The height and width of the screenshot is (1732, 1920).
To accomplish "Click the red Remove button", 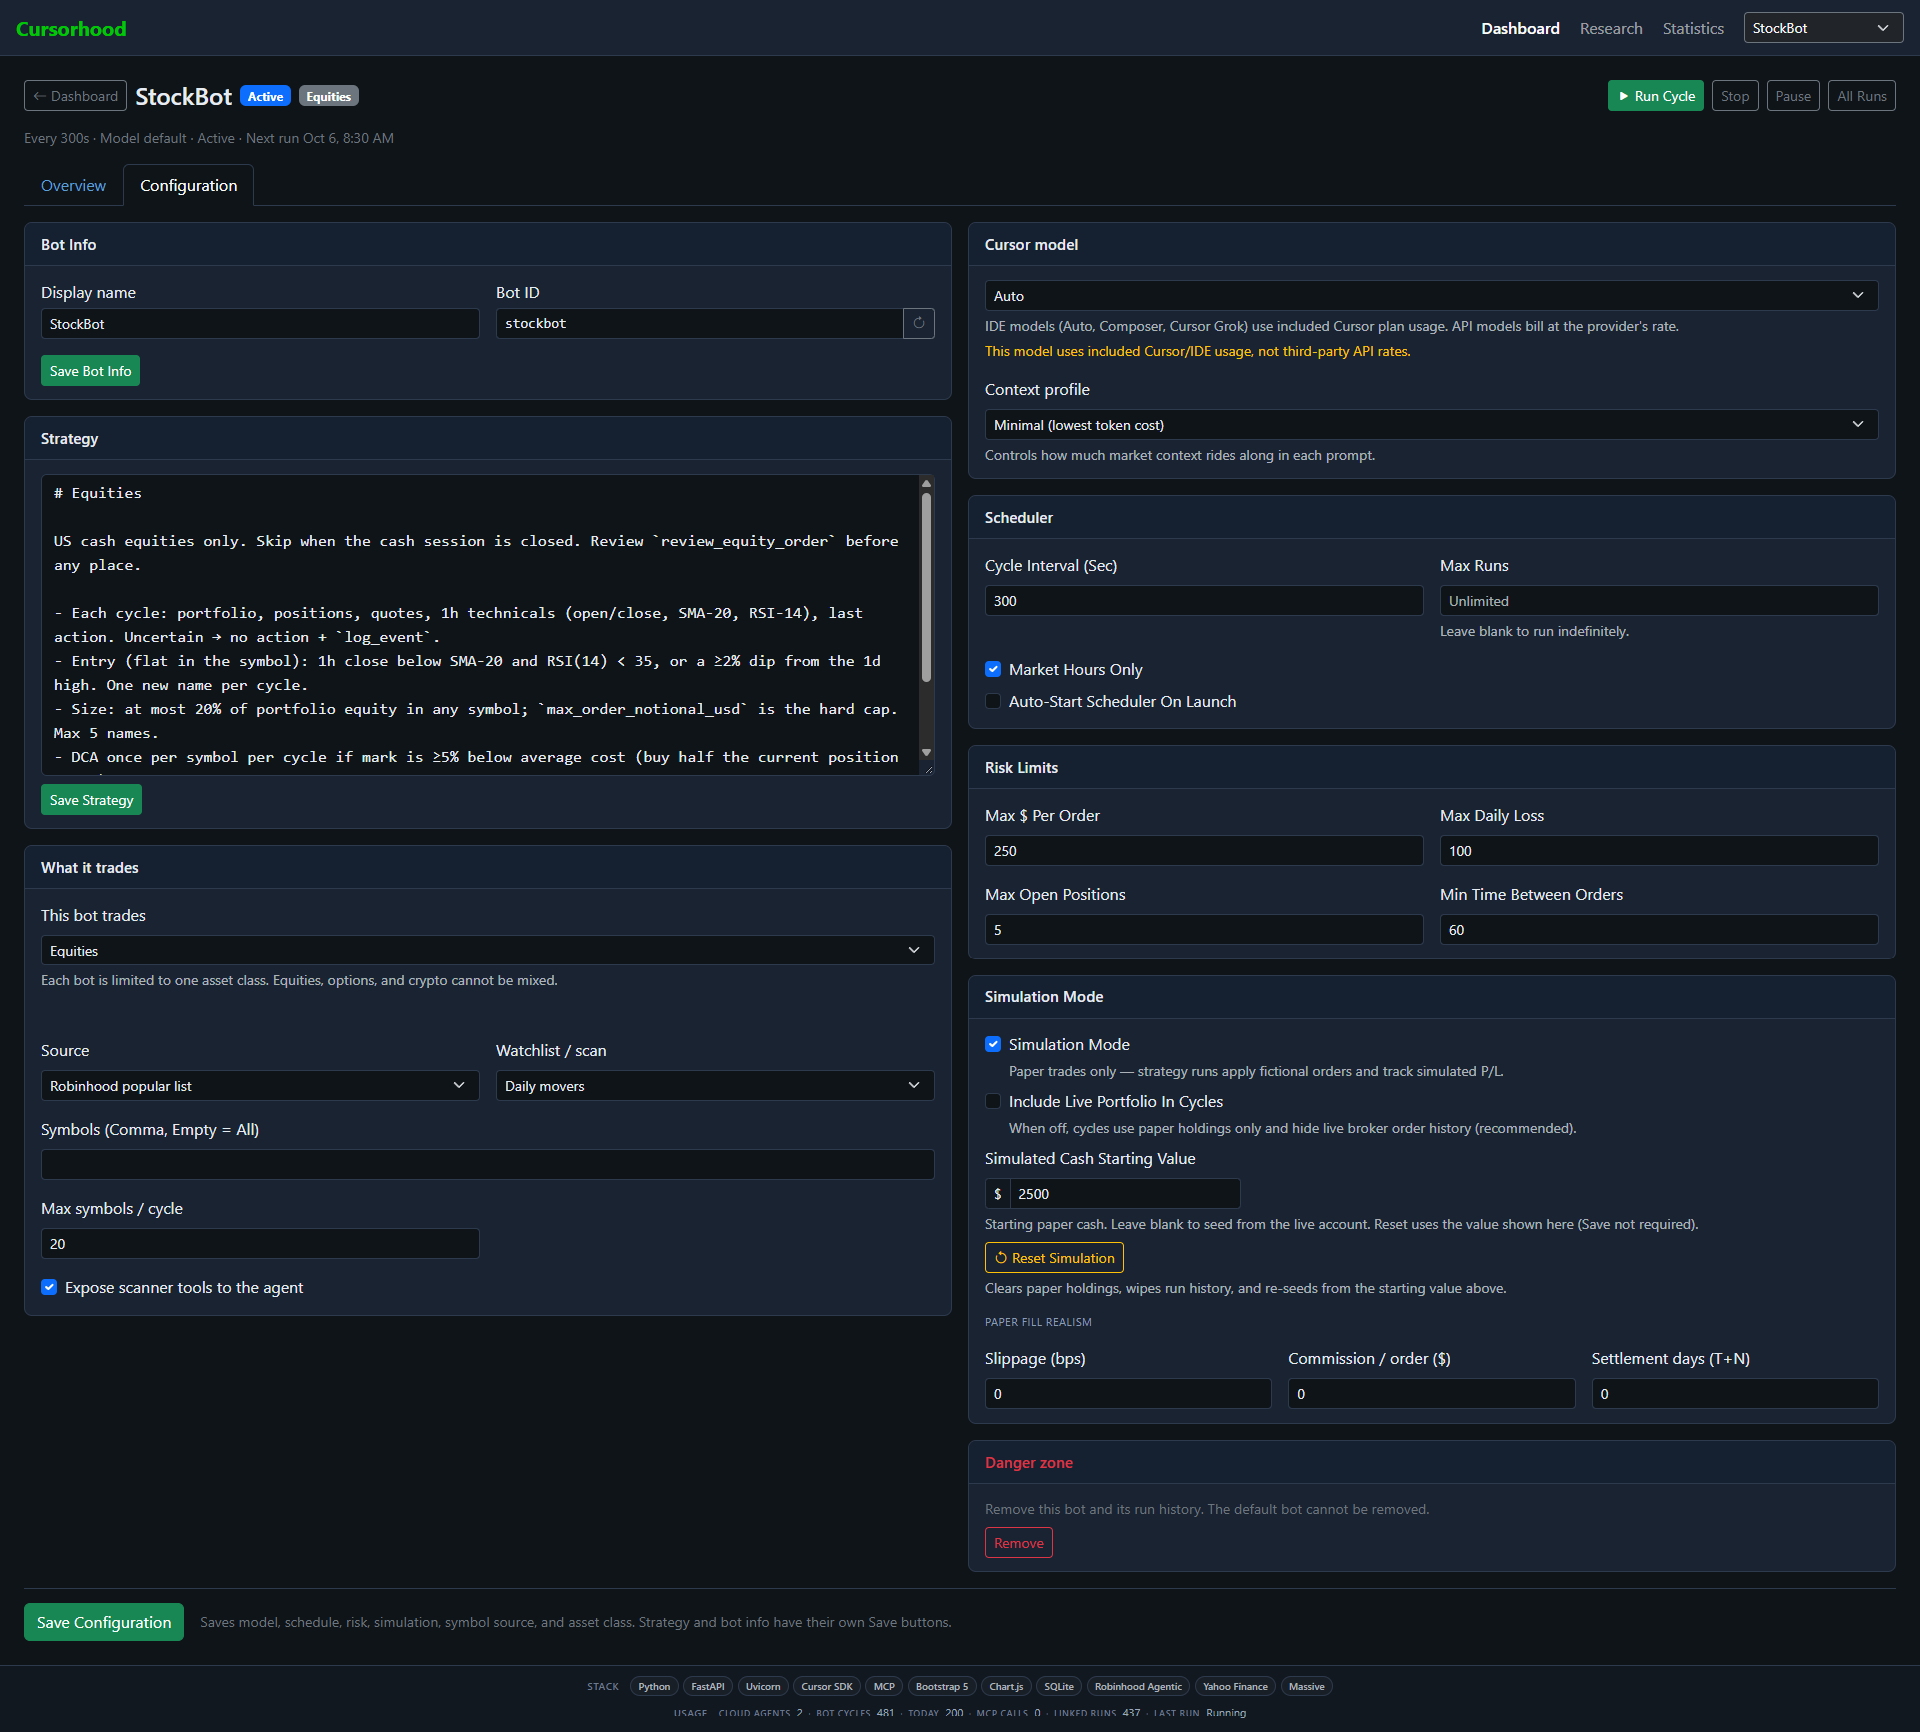I will pyautogui.click(x=1018, y=1543).
